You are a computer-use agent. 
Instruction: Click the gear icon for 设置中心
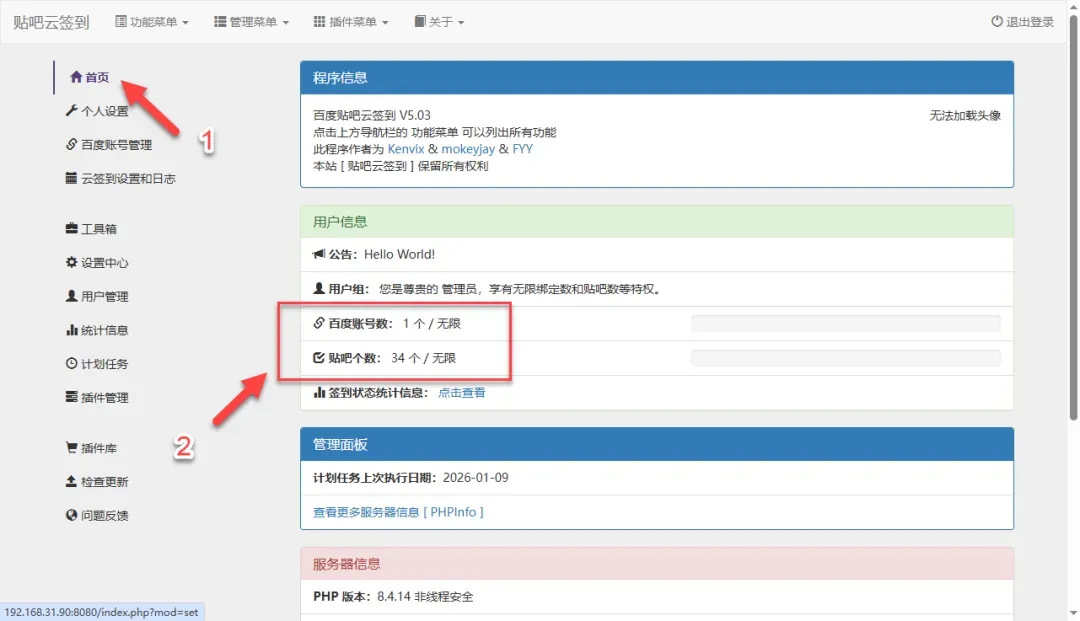71,263
